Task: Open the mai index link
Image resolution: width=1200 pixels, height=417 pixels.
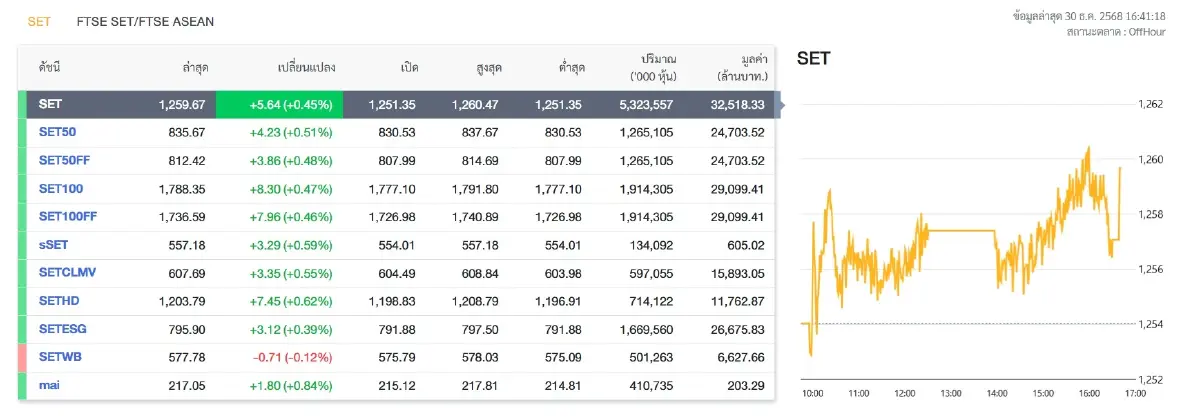Action: 49,384
